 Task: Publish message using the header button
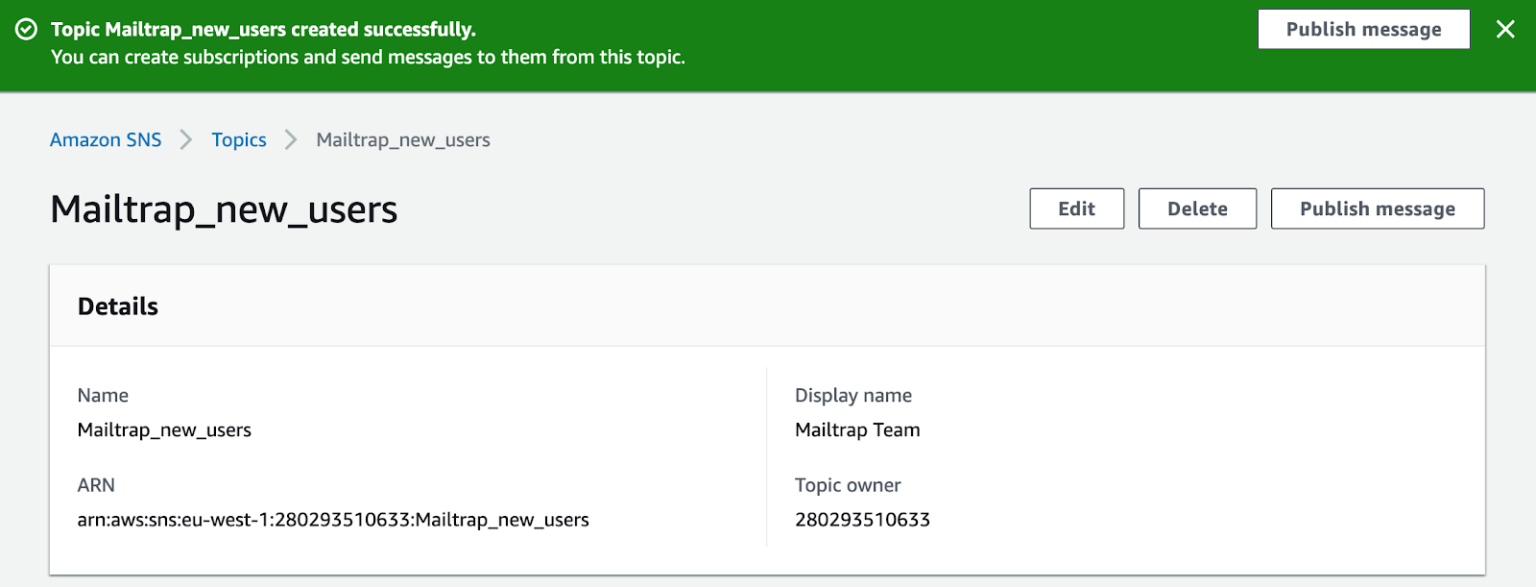[x=1377, y=208]
